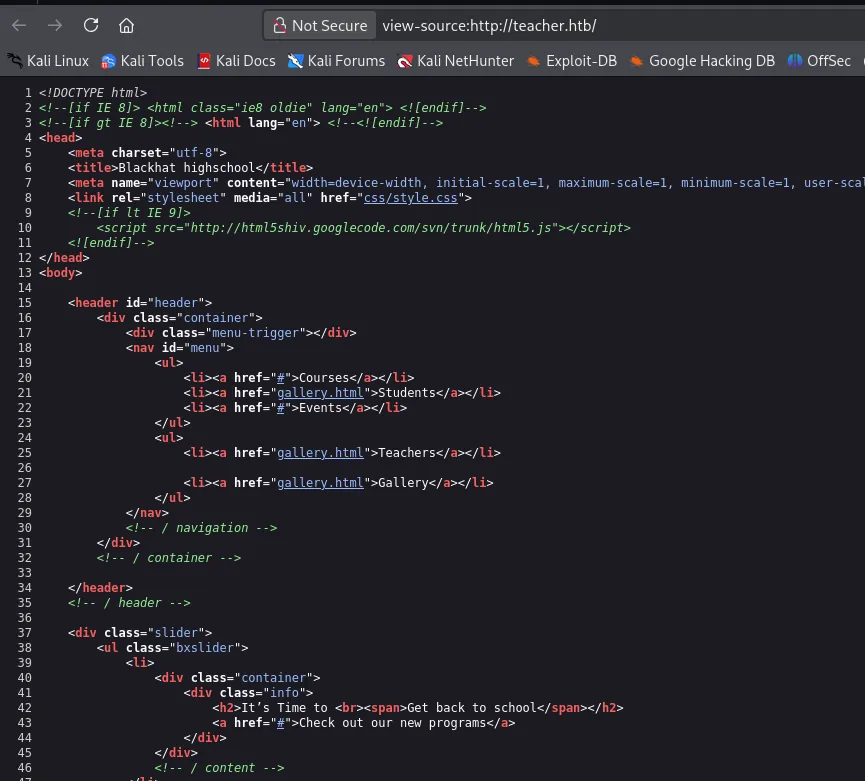The image size is (865, 781).
Task: Click # link for Check out our new programs
Action: 280,723
